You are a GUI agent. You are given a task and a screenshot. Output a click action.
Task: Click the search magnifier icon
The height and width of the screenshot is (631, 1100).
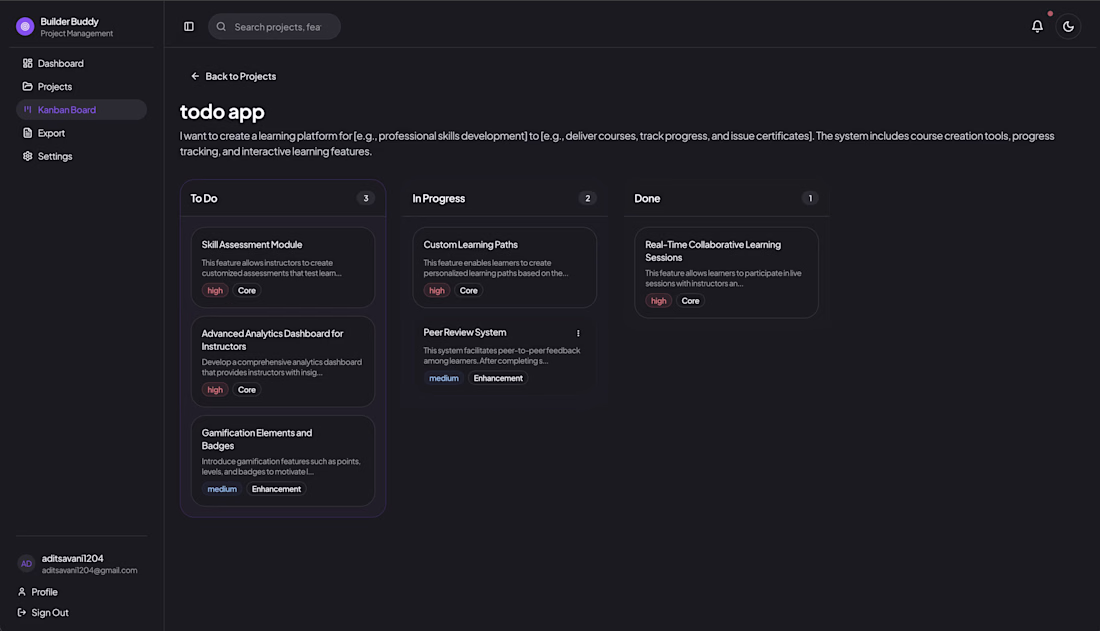click(221, 27)
